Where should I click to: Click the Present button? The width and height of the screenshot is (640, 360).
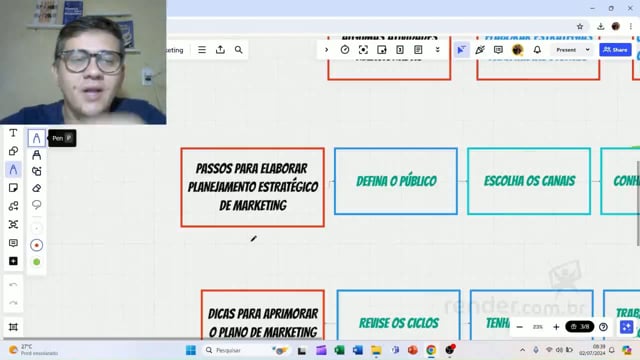coord(566,50)
